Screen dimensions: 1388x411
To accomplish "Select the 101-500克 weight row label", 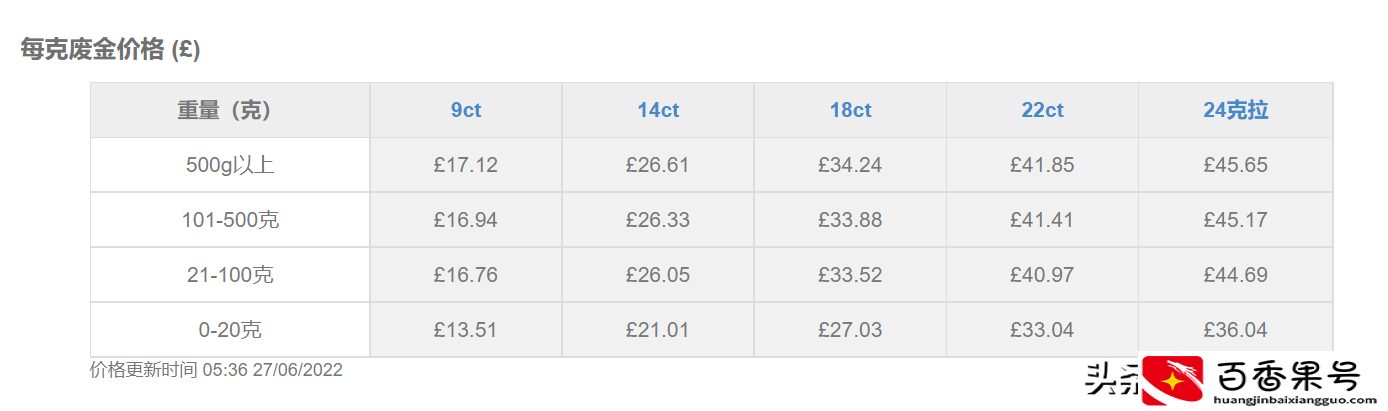I will pos(230,220).
